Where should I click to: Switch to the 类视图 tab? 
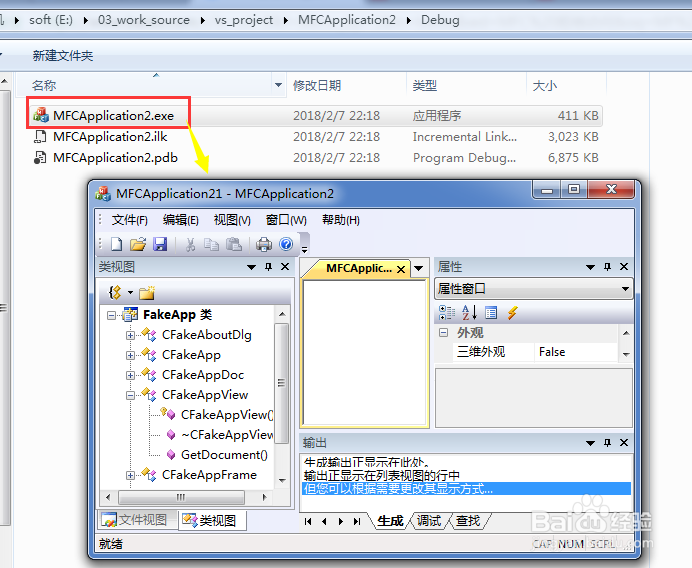tap(211, 520)
